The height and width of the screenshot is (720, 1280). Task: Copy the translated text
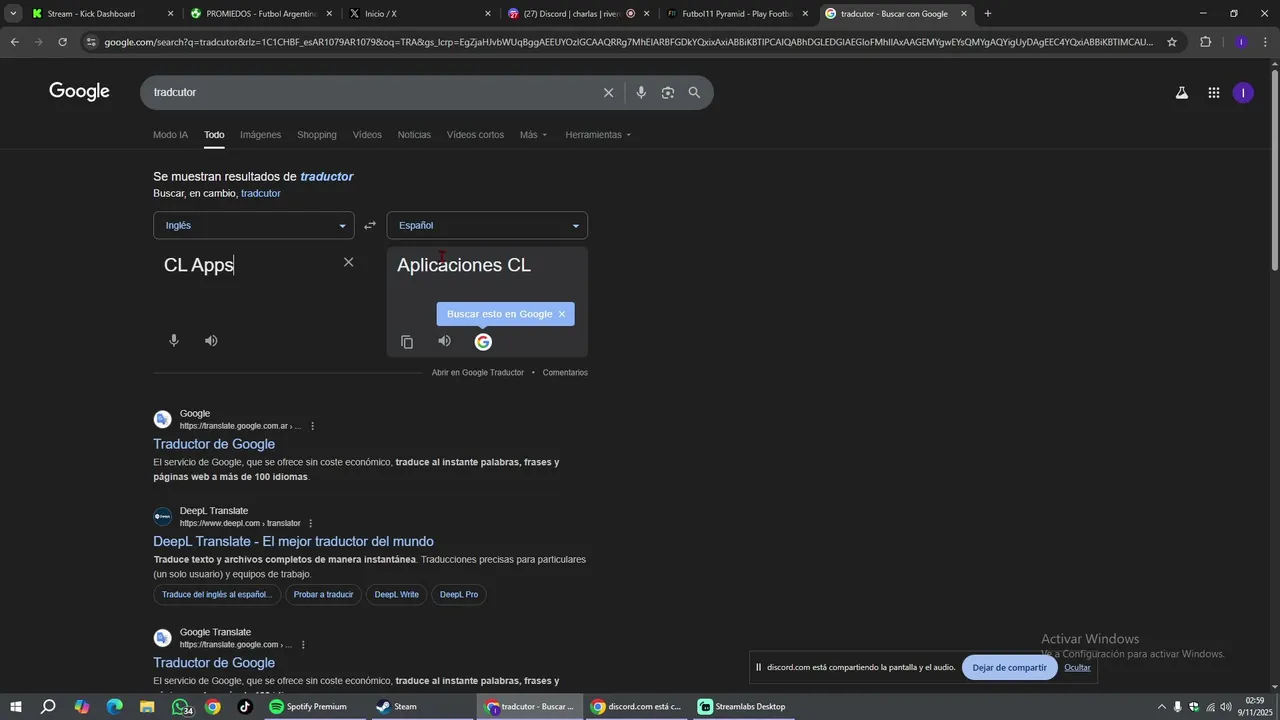[x=407, y=342]
